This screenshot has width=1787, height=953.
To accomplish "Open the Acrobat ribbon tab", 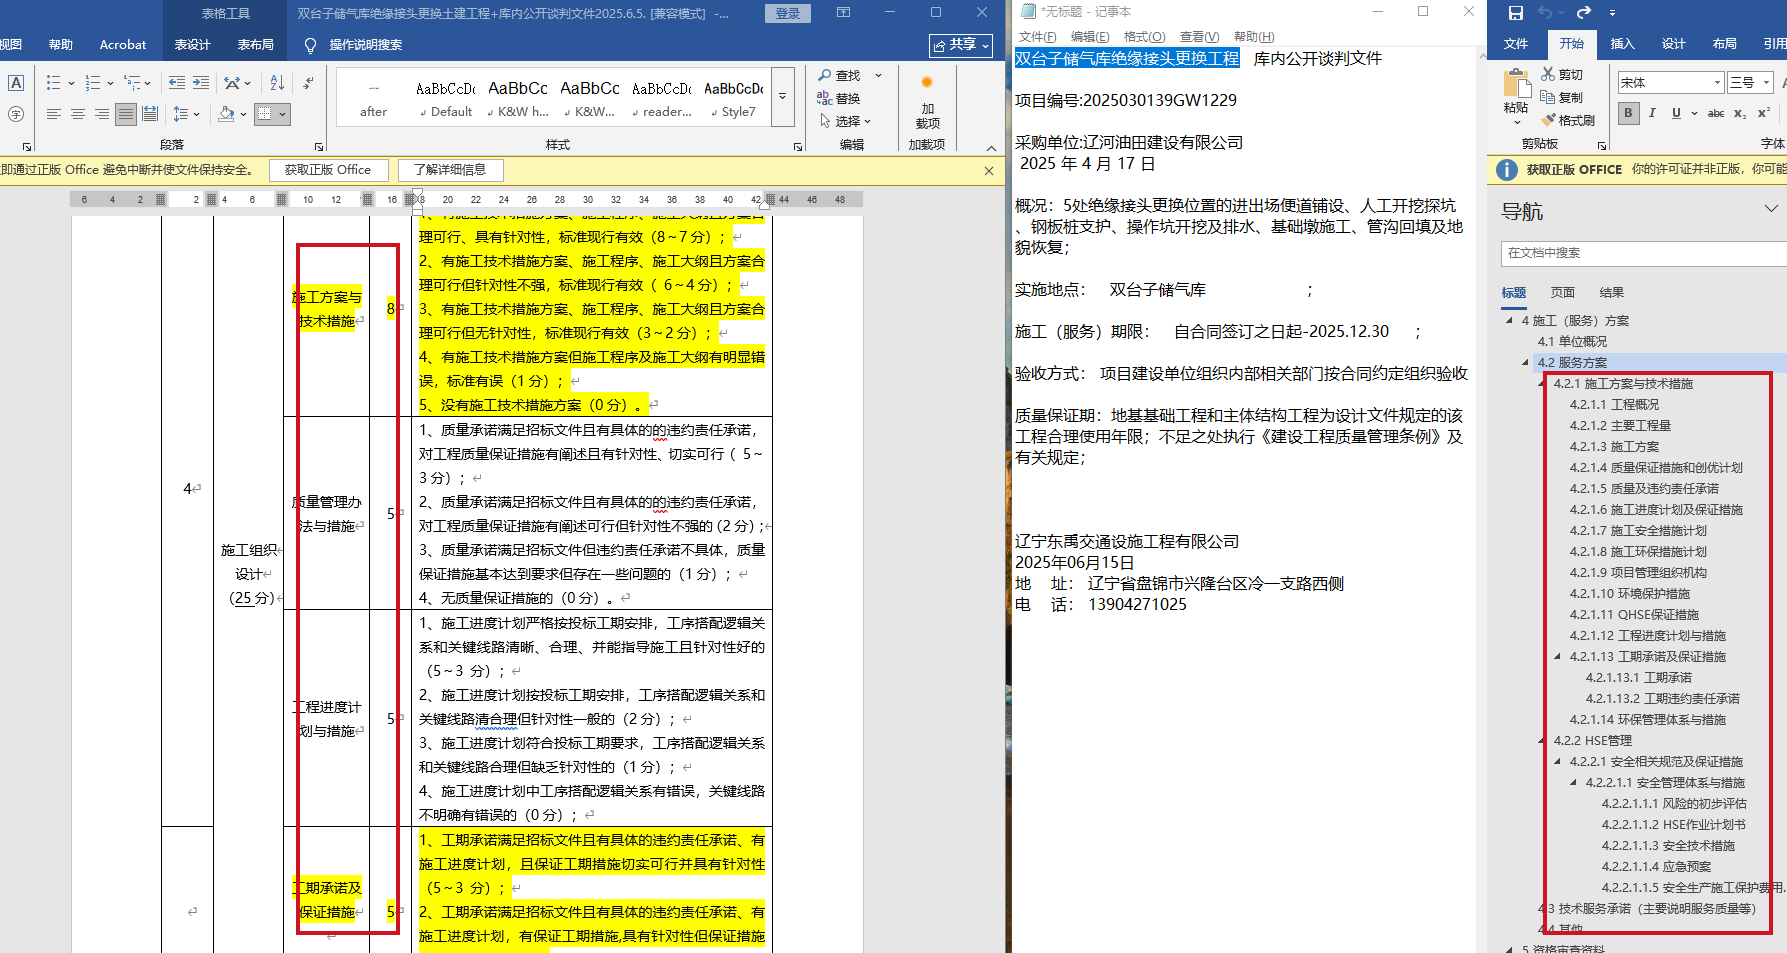I will [123, 45].
